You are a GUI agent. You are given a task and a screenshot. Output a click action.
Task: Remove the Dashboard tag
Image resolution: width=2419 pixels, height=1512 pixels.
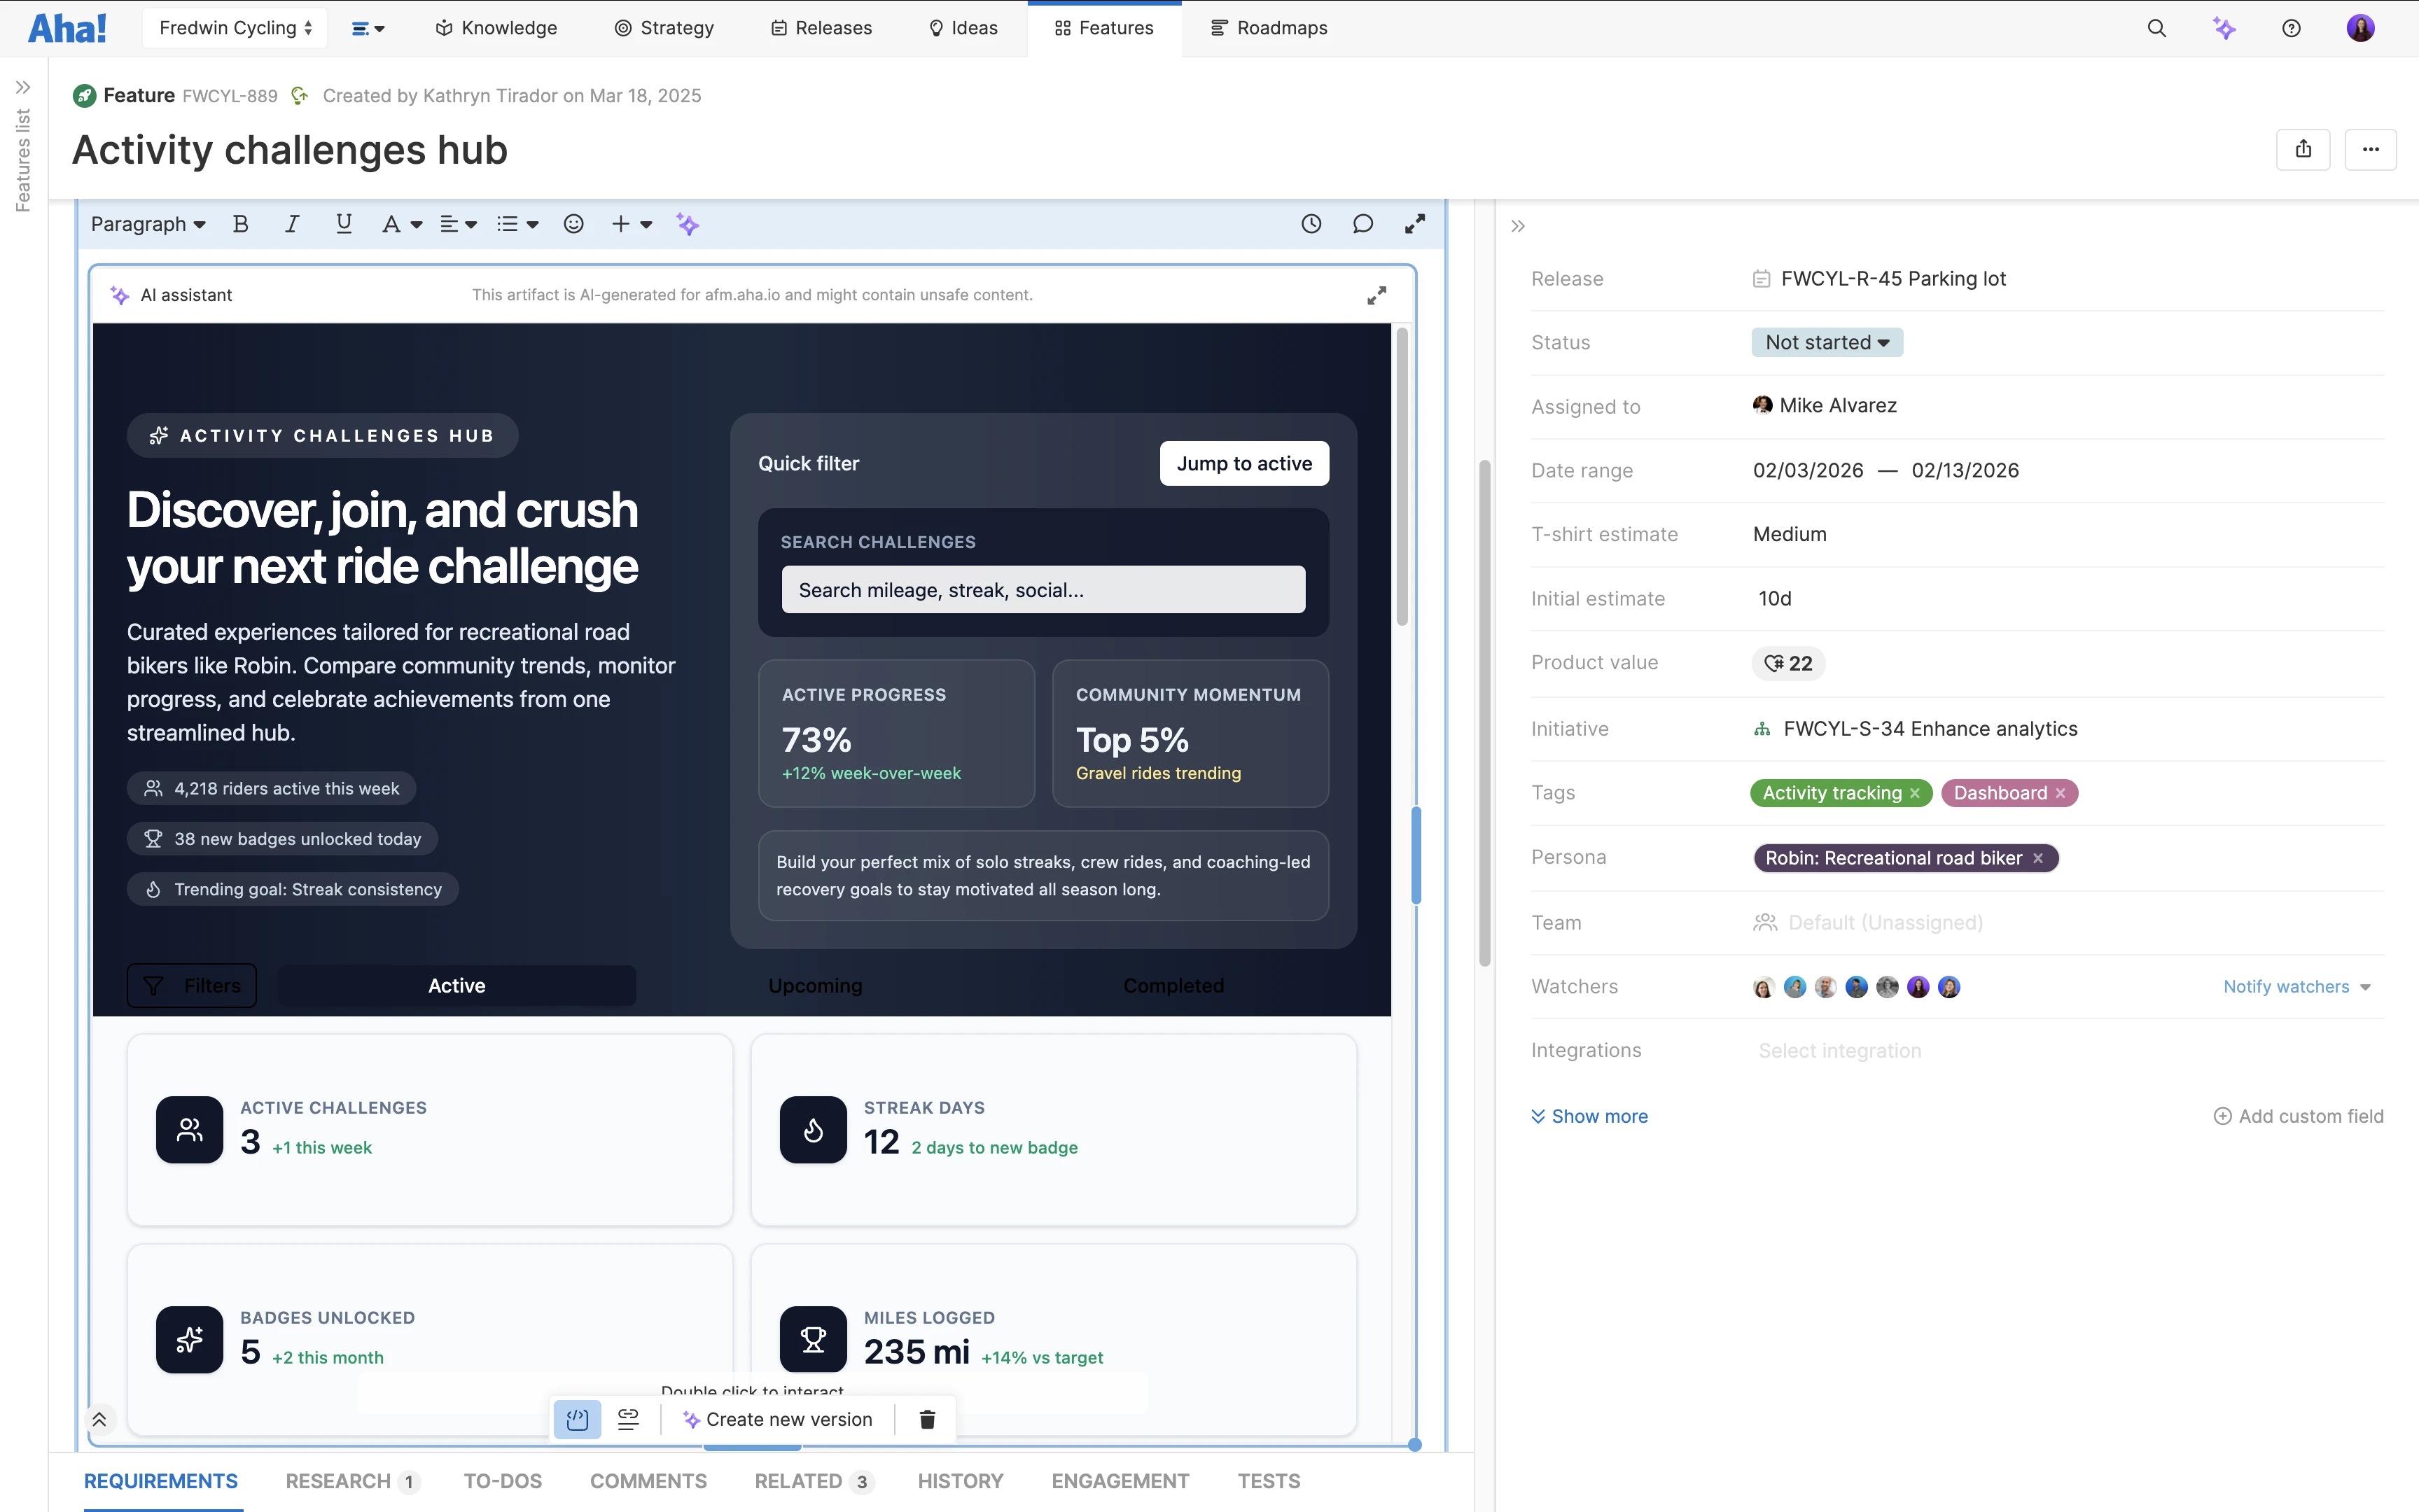[x=2060, y=793]
